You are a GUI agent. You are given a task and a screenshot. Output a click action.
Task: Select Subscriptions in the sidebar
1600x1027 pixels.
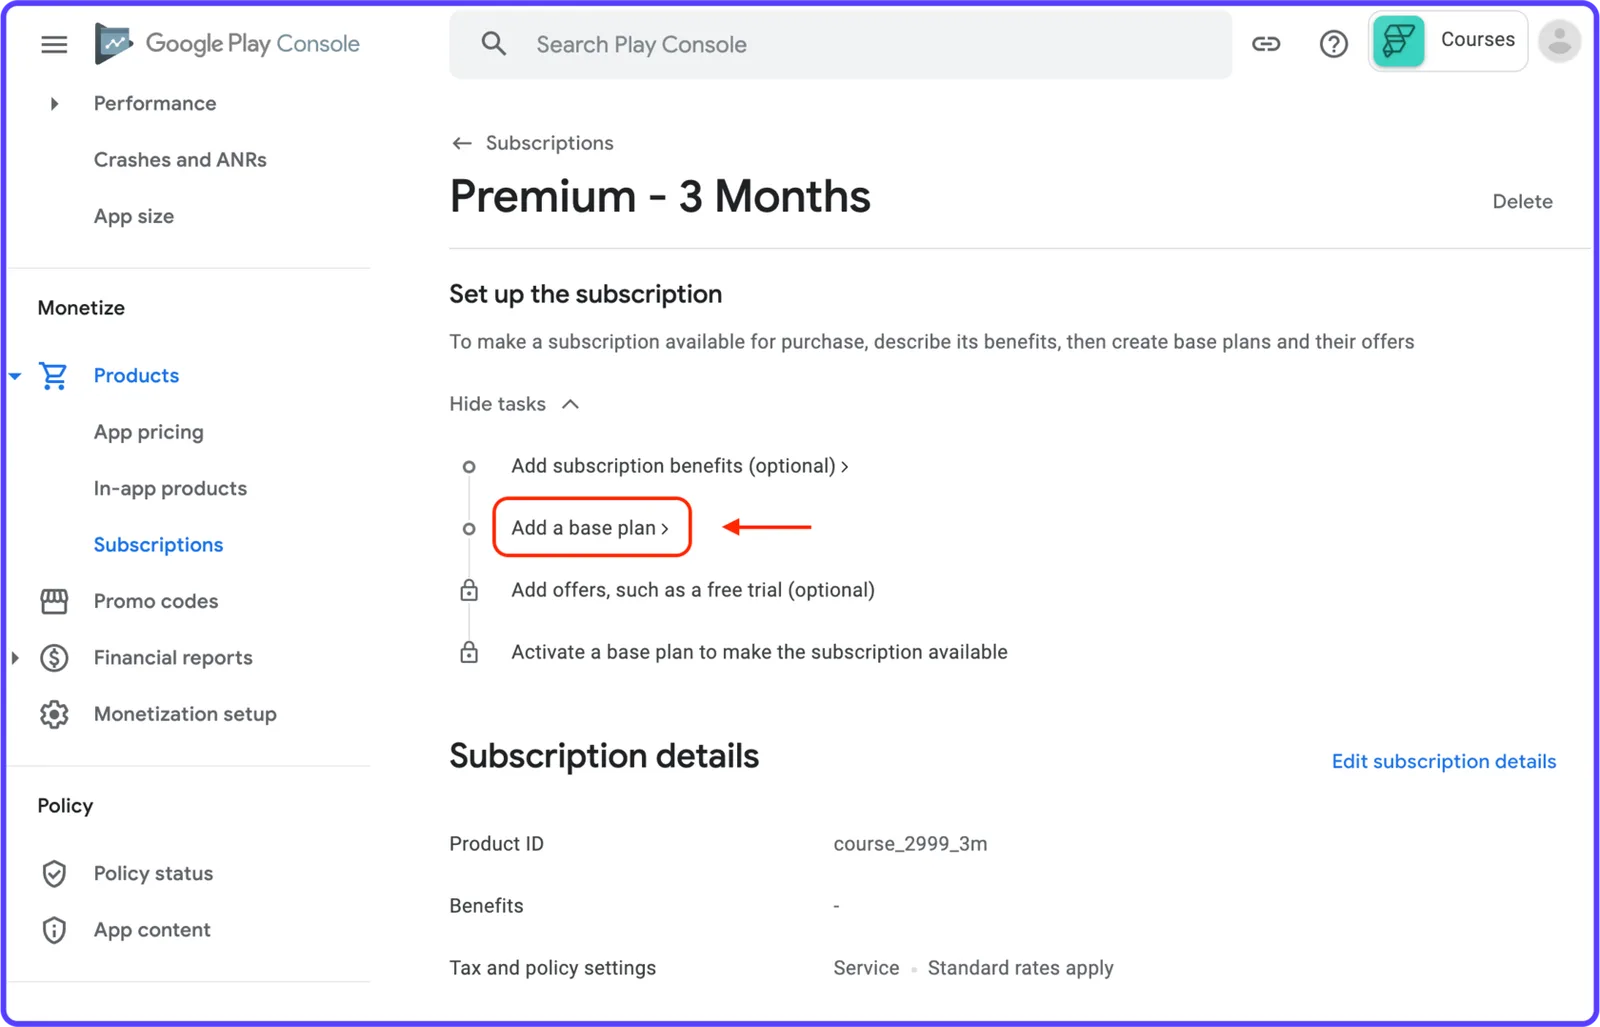pos(158,545)
